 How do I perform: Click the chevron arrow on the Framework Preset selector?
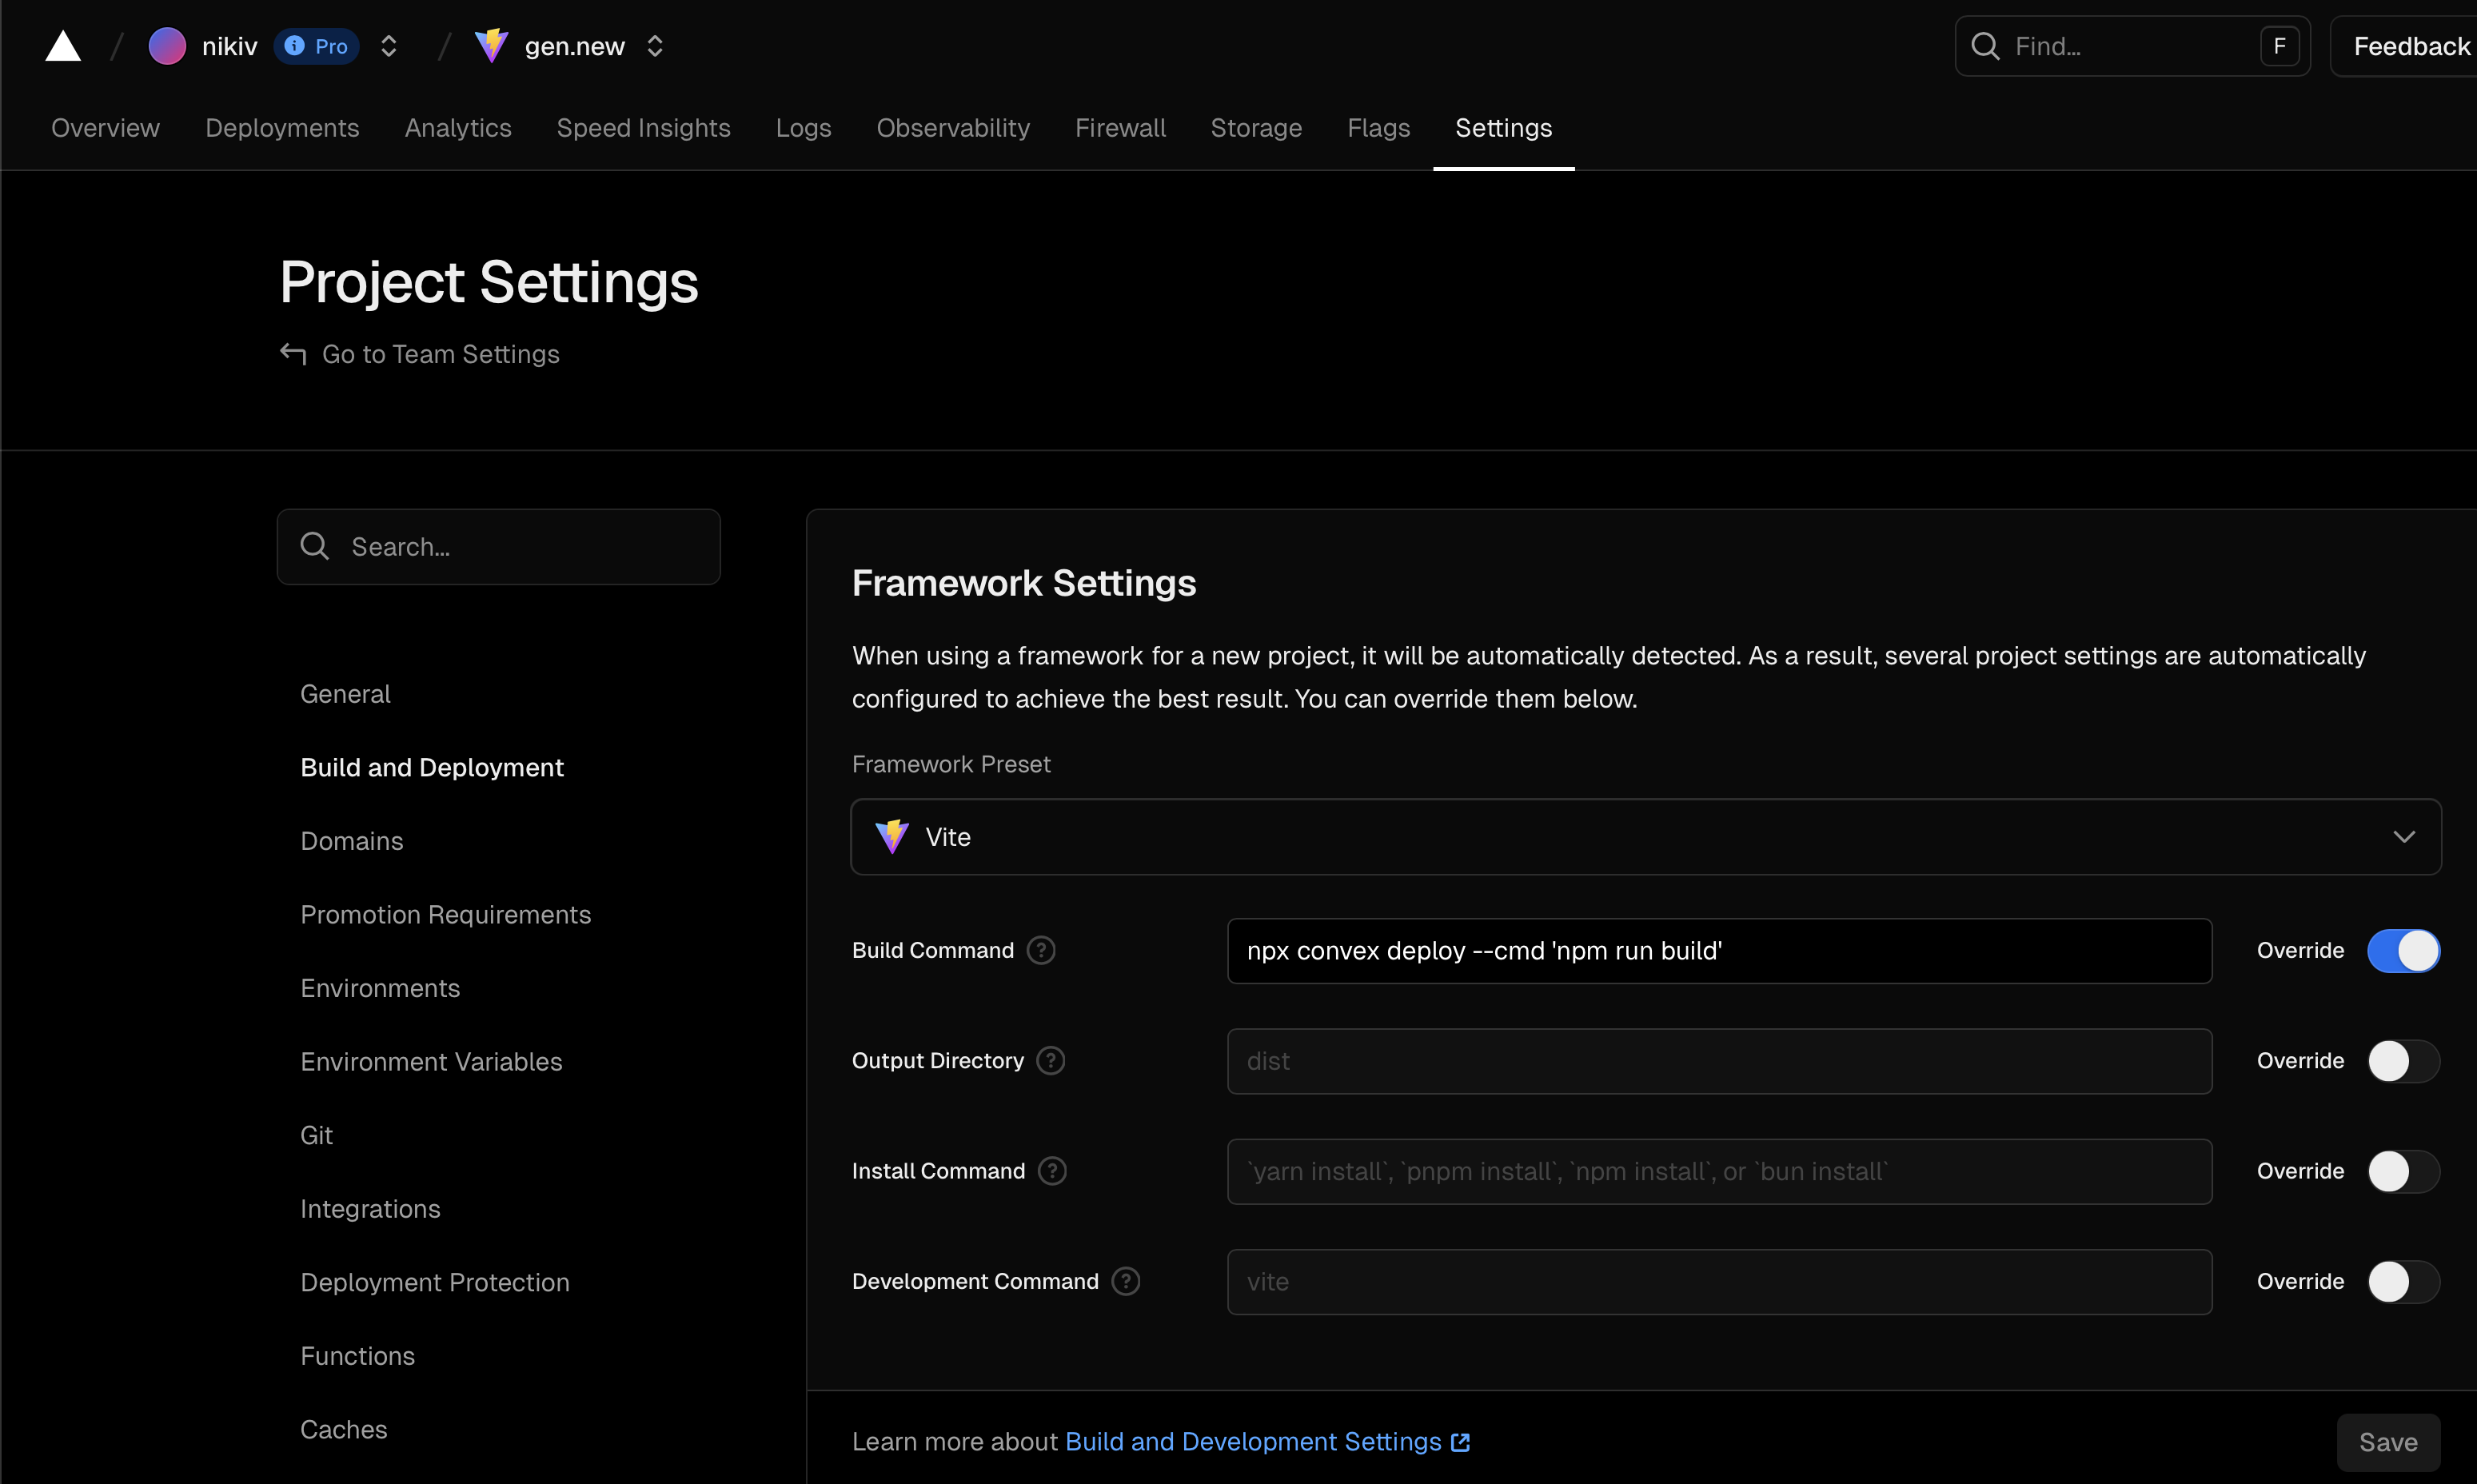click(x=2404, y=837)
